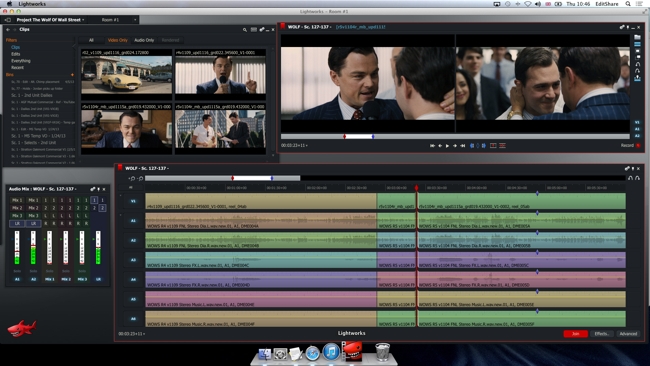Open the Project Wolf Of Wall Street dropdown
The height and width of the screenshot is (366, 650).
[50, 19]
